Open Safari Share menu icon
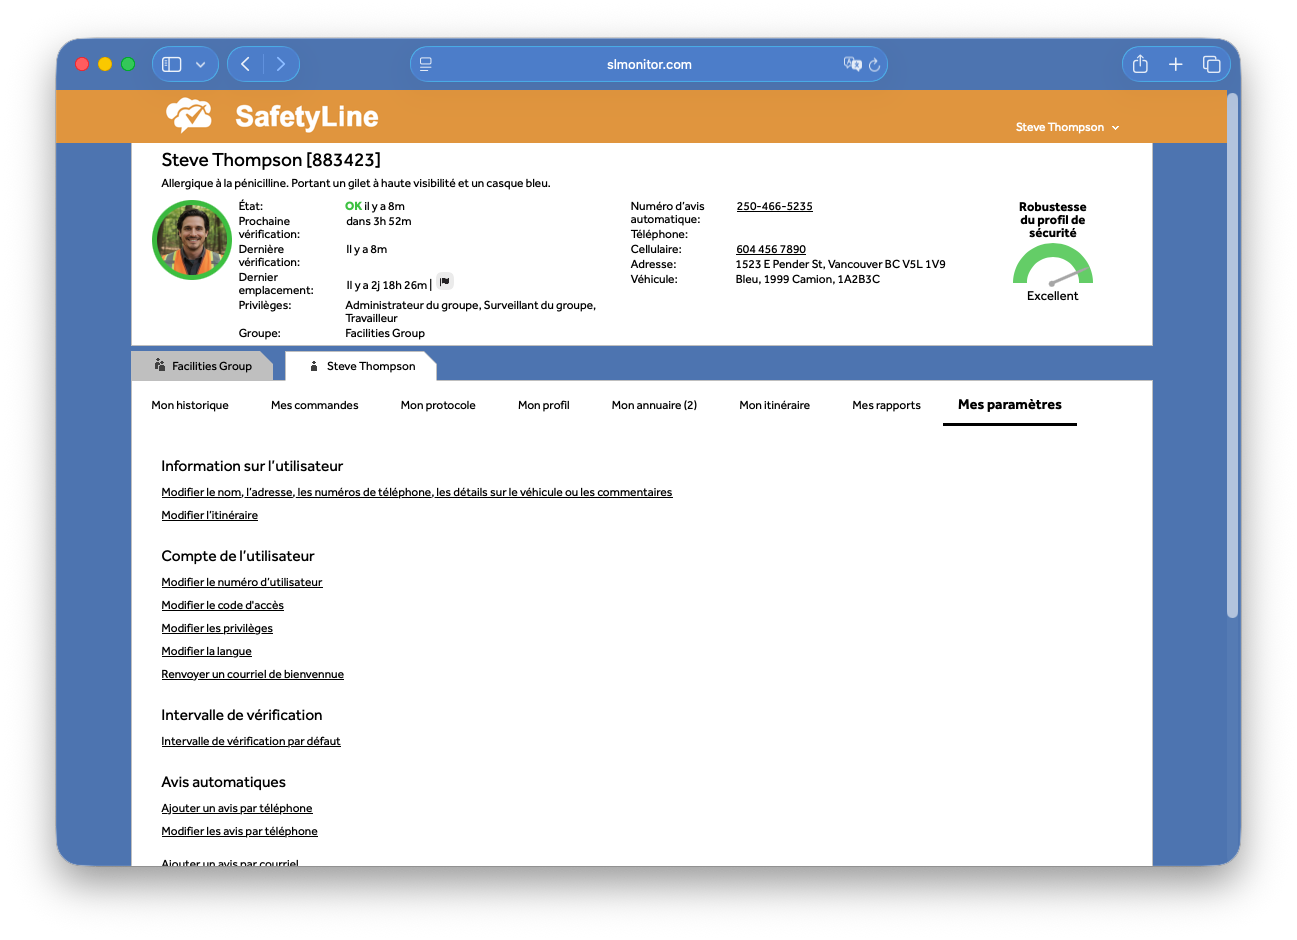1297x940 pixels. click(x=1140, y=64)
